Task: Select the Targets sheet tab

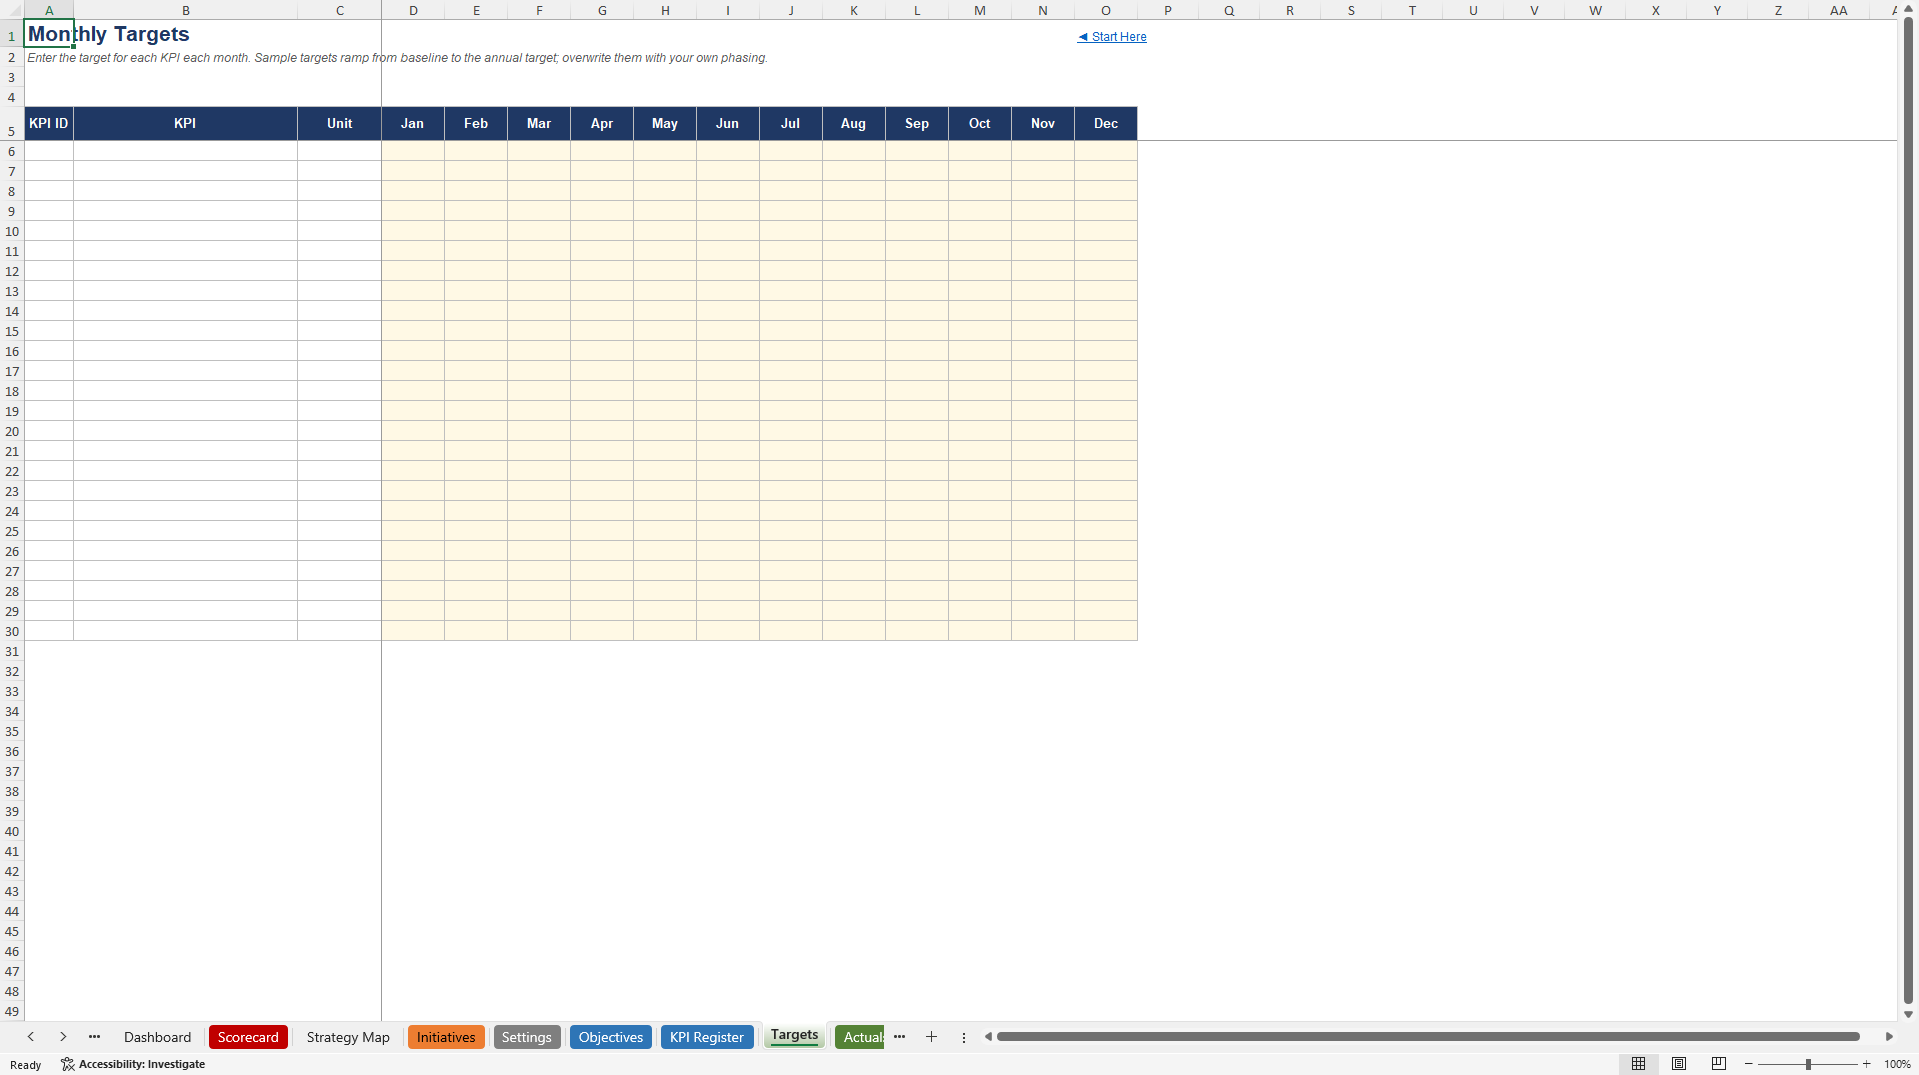Action: pyautogui.click(x=795, y=1036)
